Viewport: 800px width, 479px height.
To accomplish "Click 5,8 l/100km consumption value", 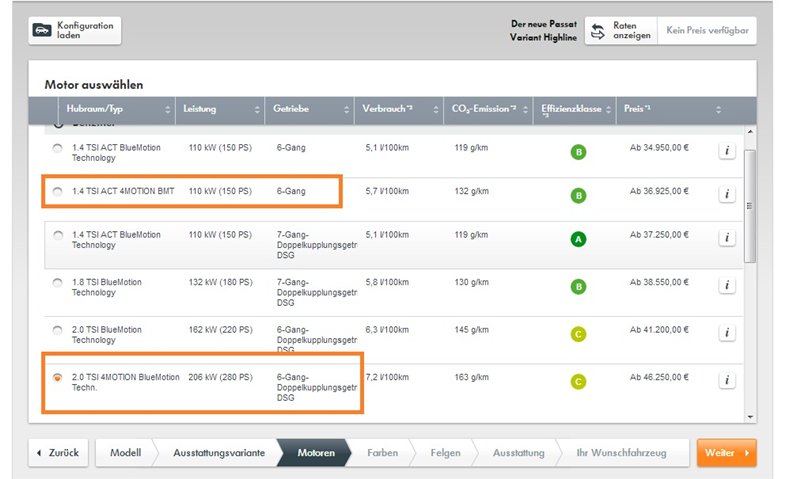I will click(387, 282).
